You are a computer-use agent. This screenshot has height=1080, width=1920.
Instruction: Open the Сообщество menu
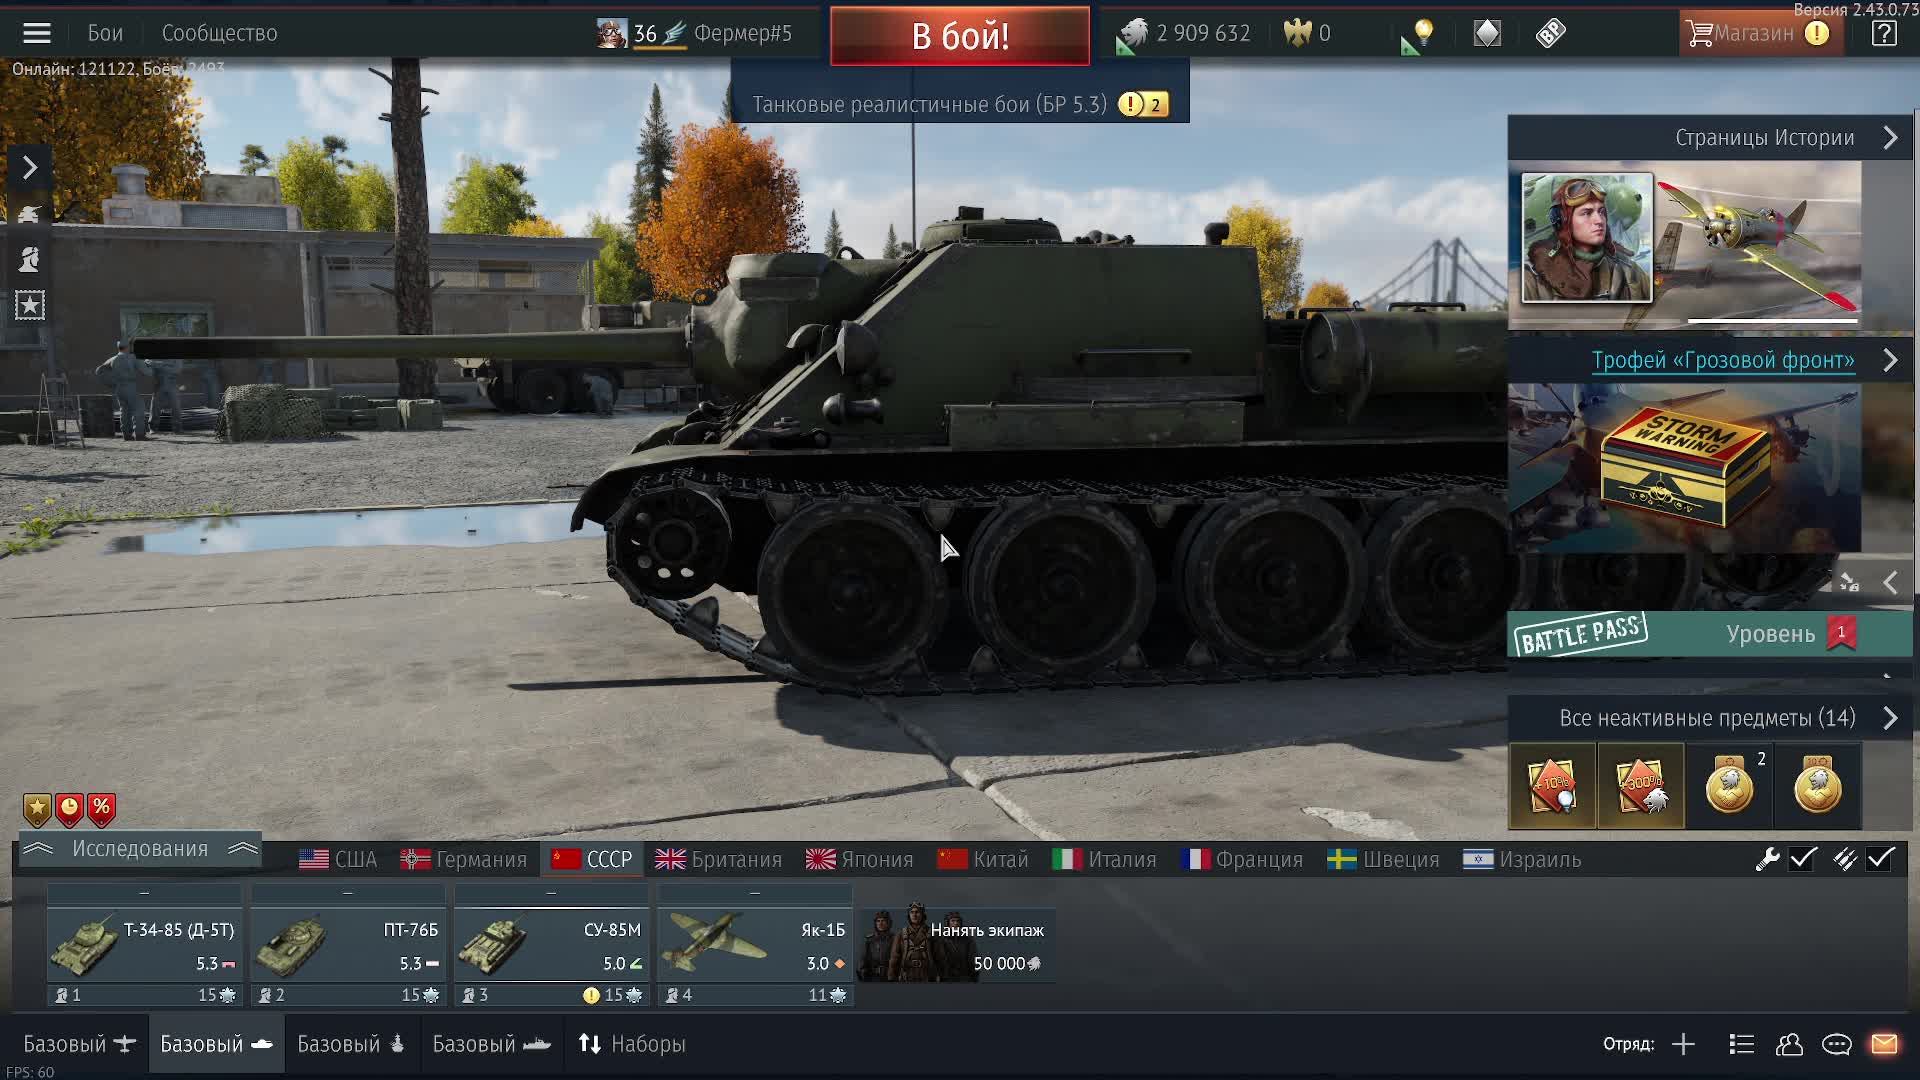(219, 33)
